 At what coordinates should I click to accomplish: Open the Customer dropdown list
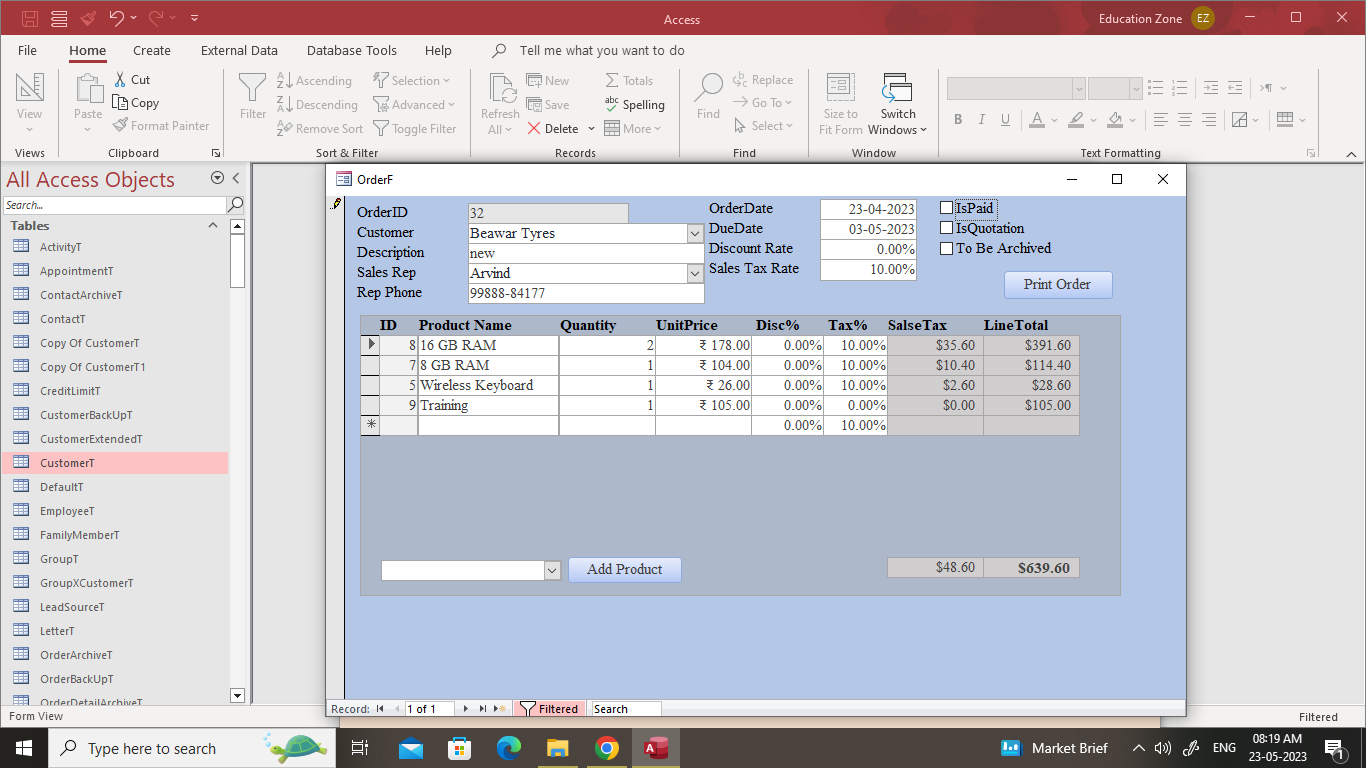coord(696,233)
